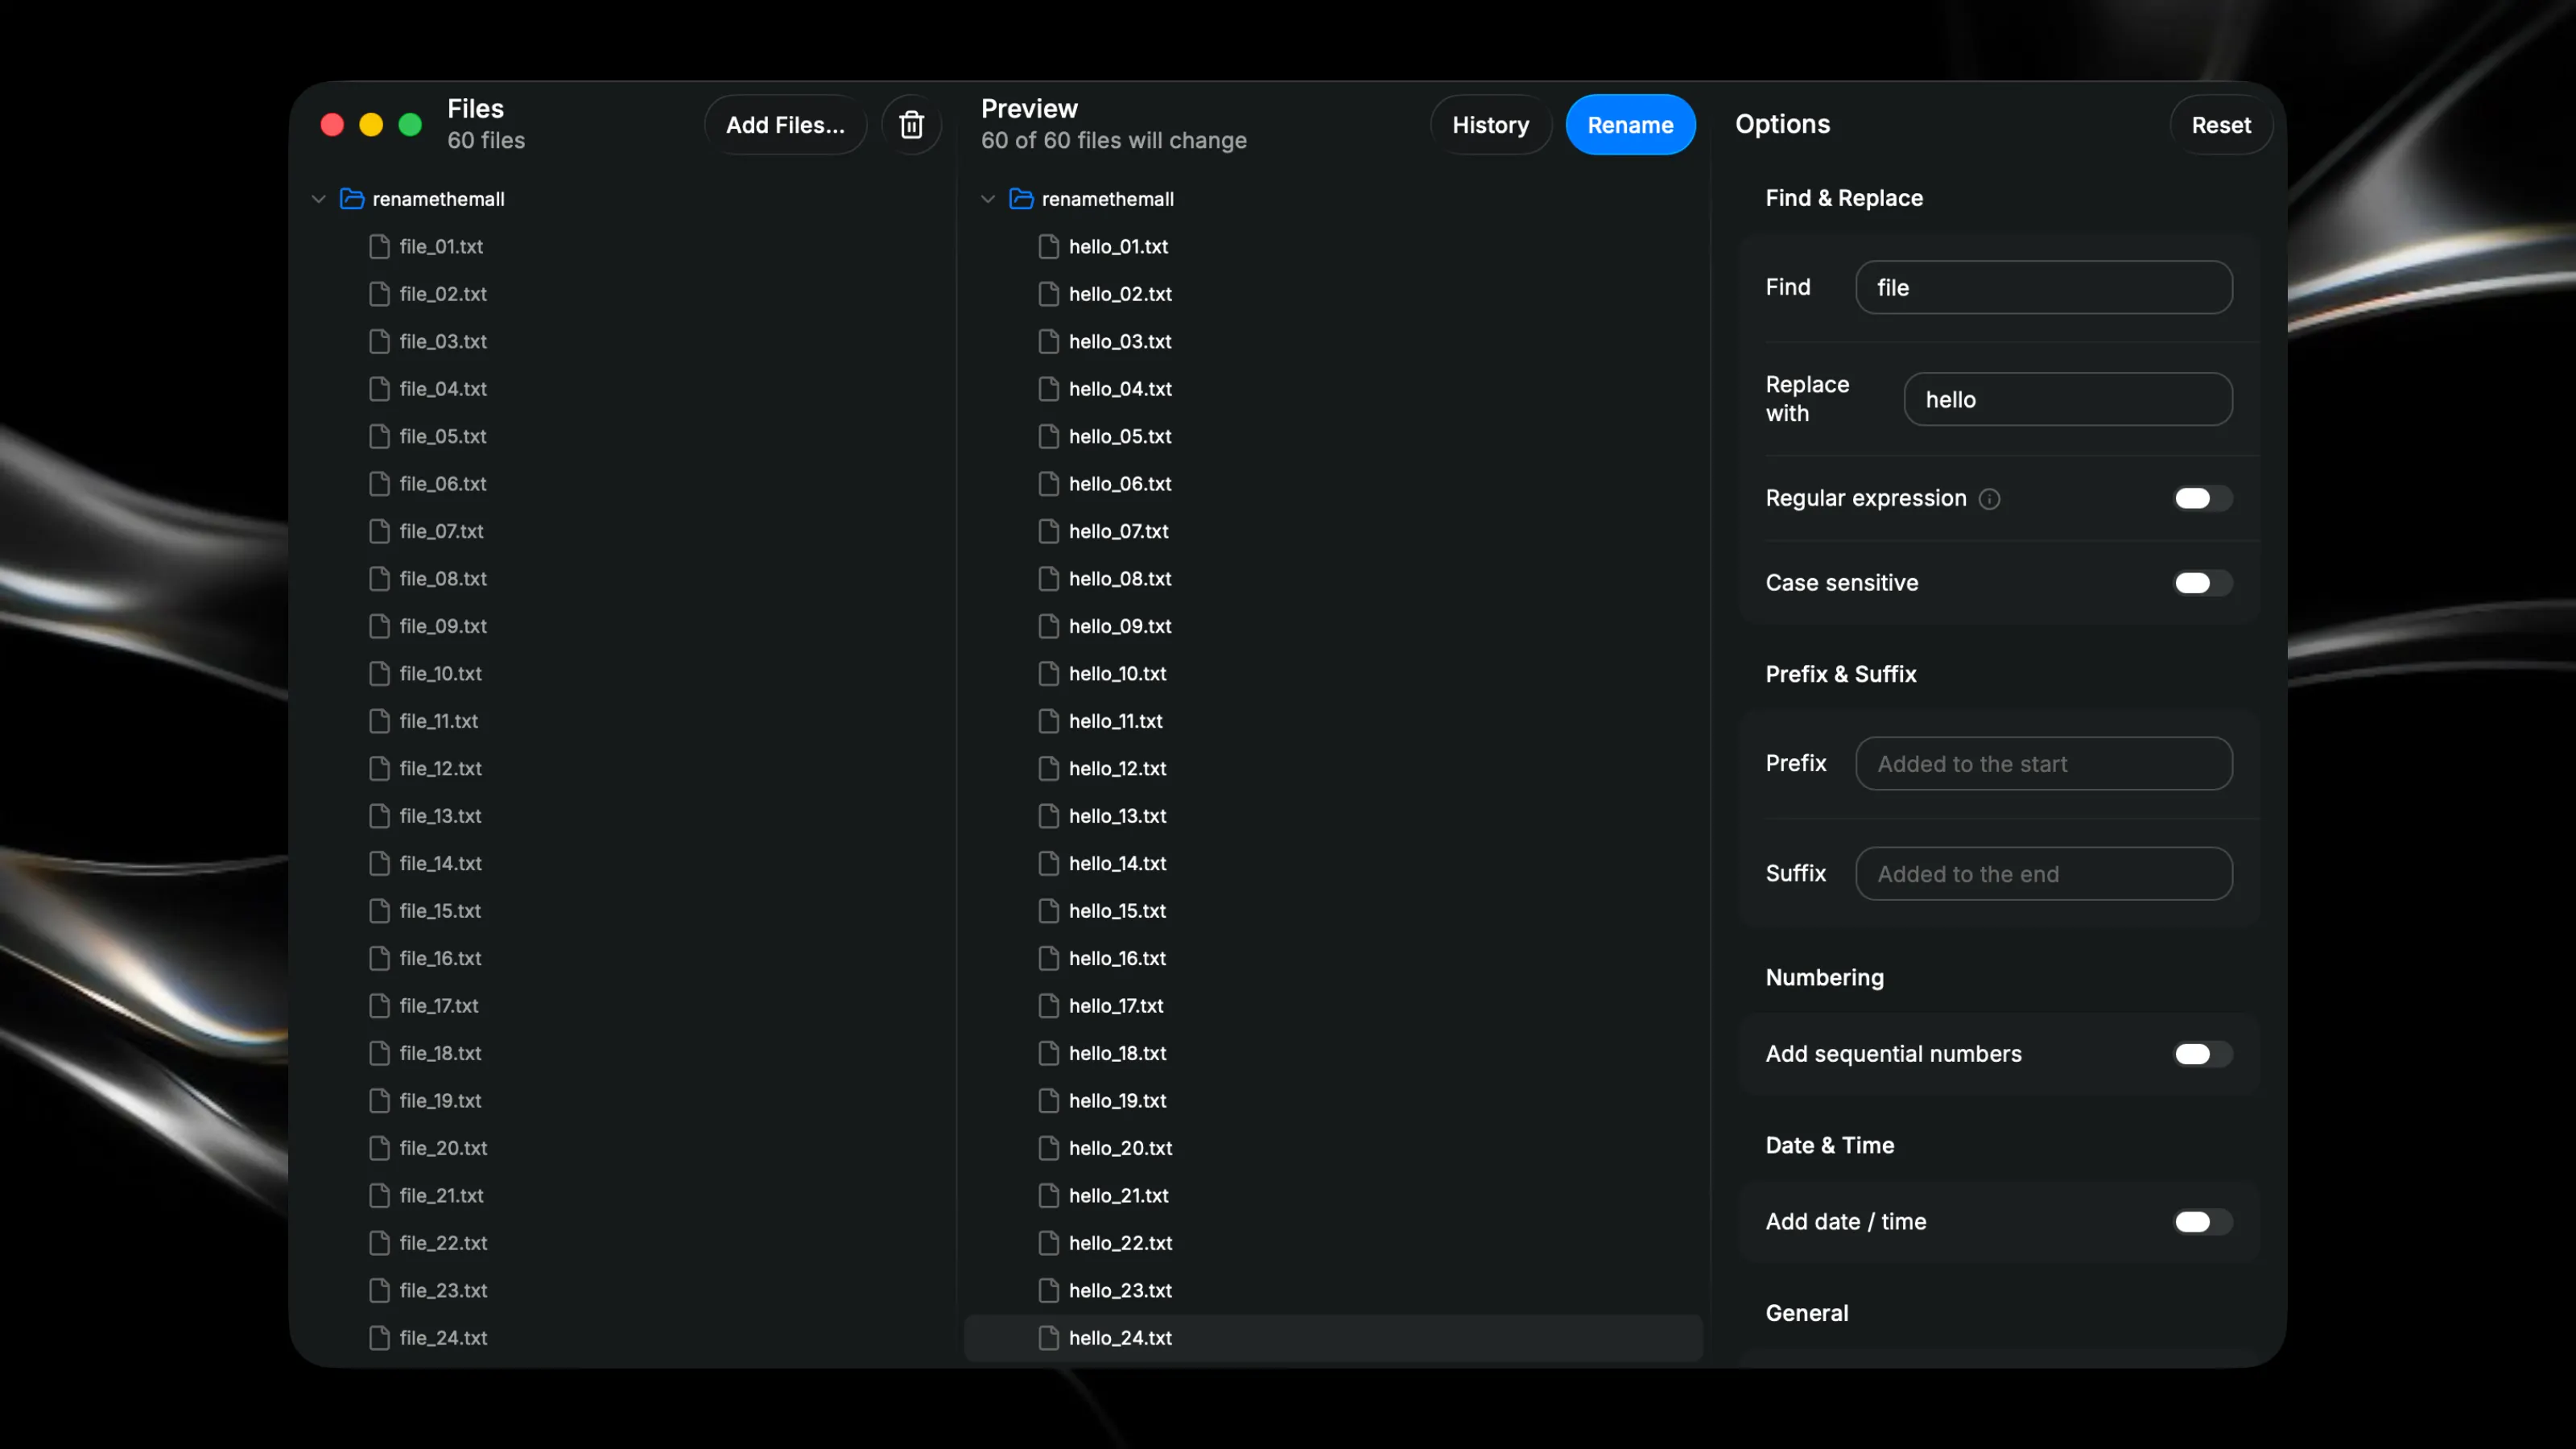The image size is (2576, 1449).
Task: Click the file icon beside file_12.txt
Action: pos(379,769)
